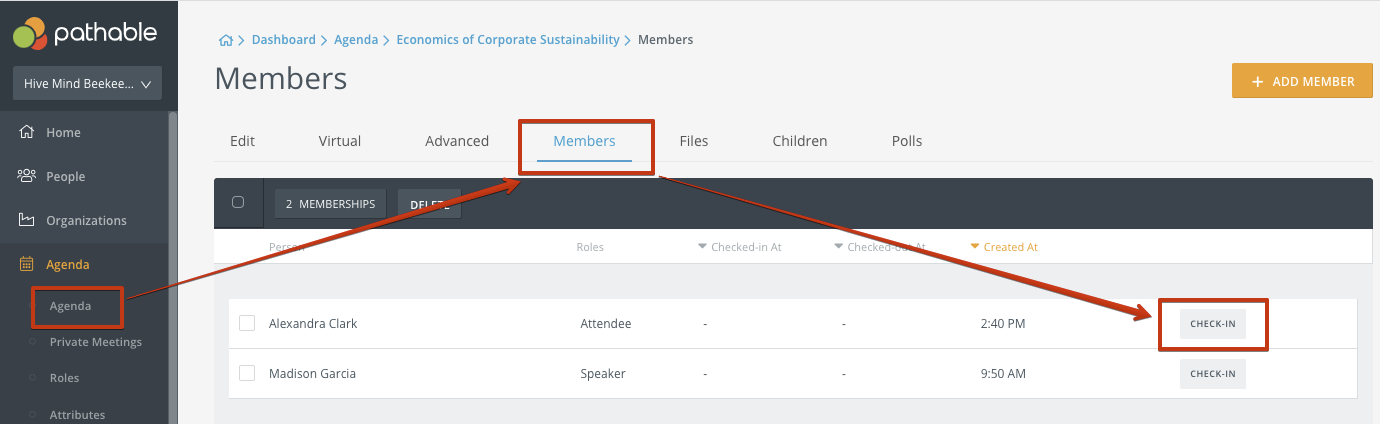Click the Roles column header
This screenshot has width=1380, height=424.
pos(590,247)
